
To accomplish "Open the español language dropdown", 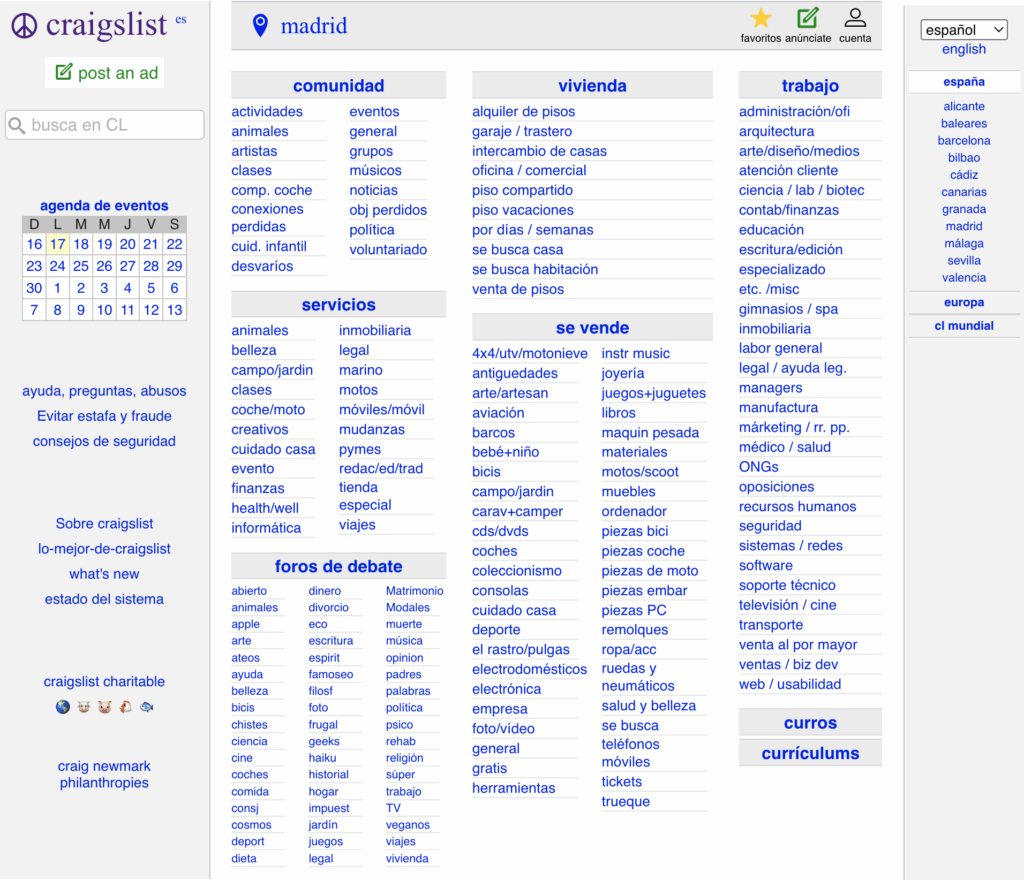I will coord(963,30).
